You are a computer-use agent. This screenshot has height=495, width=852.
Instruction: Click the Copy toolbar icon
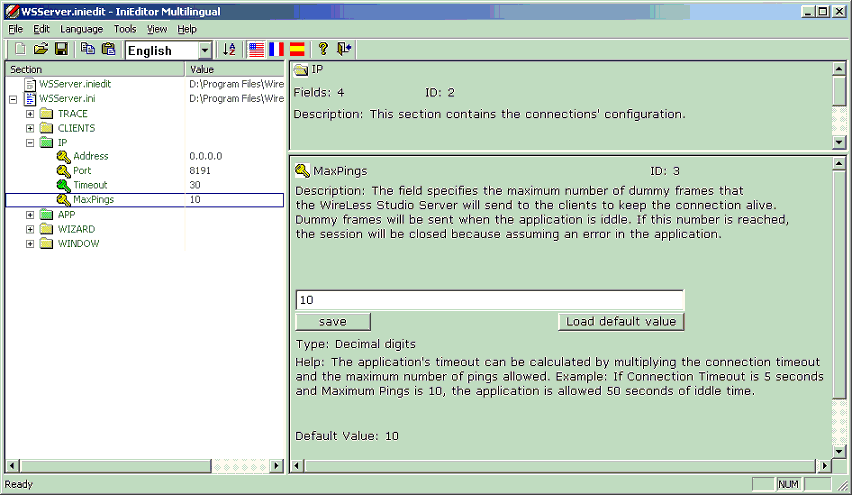[x=88, y=49]
